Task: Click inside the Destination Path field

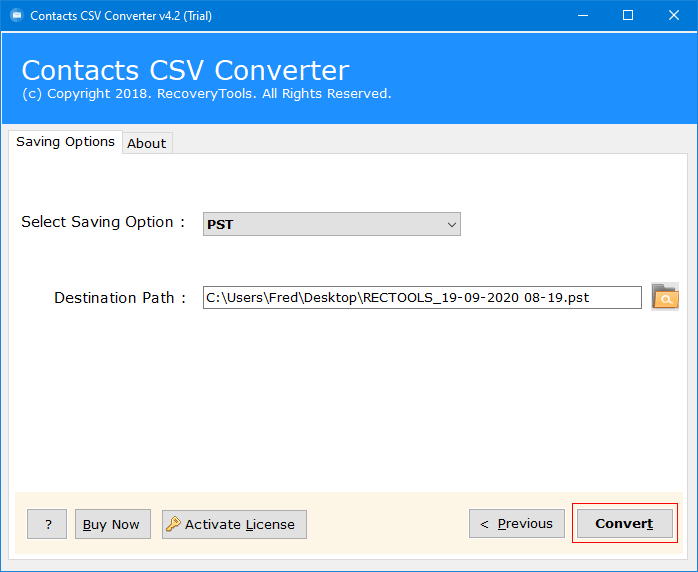Action: pyautogui.click(x=422, y=297)
